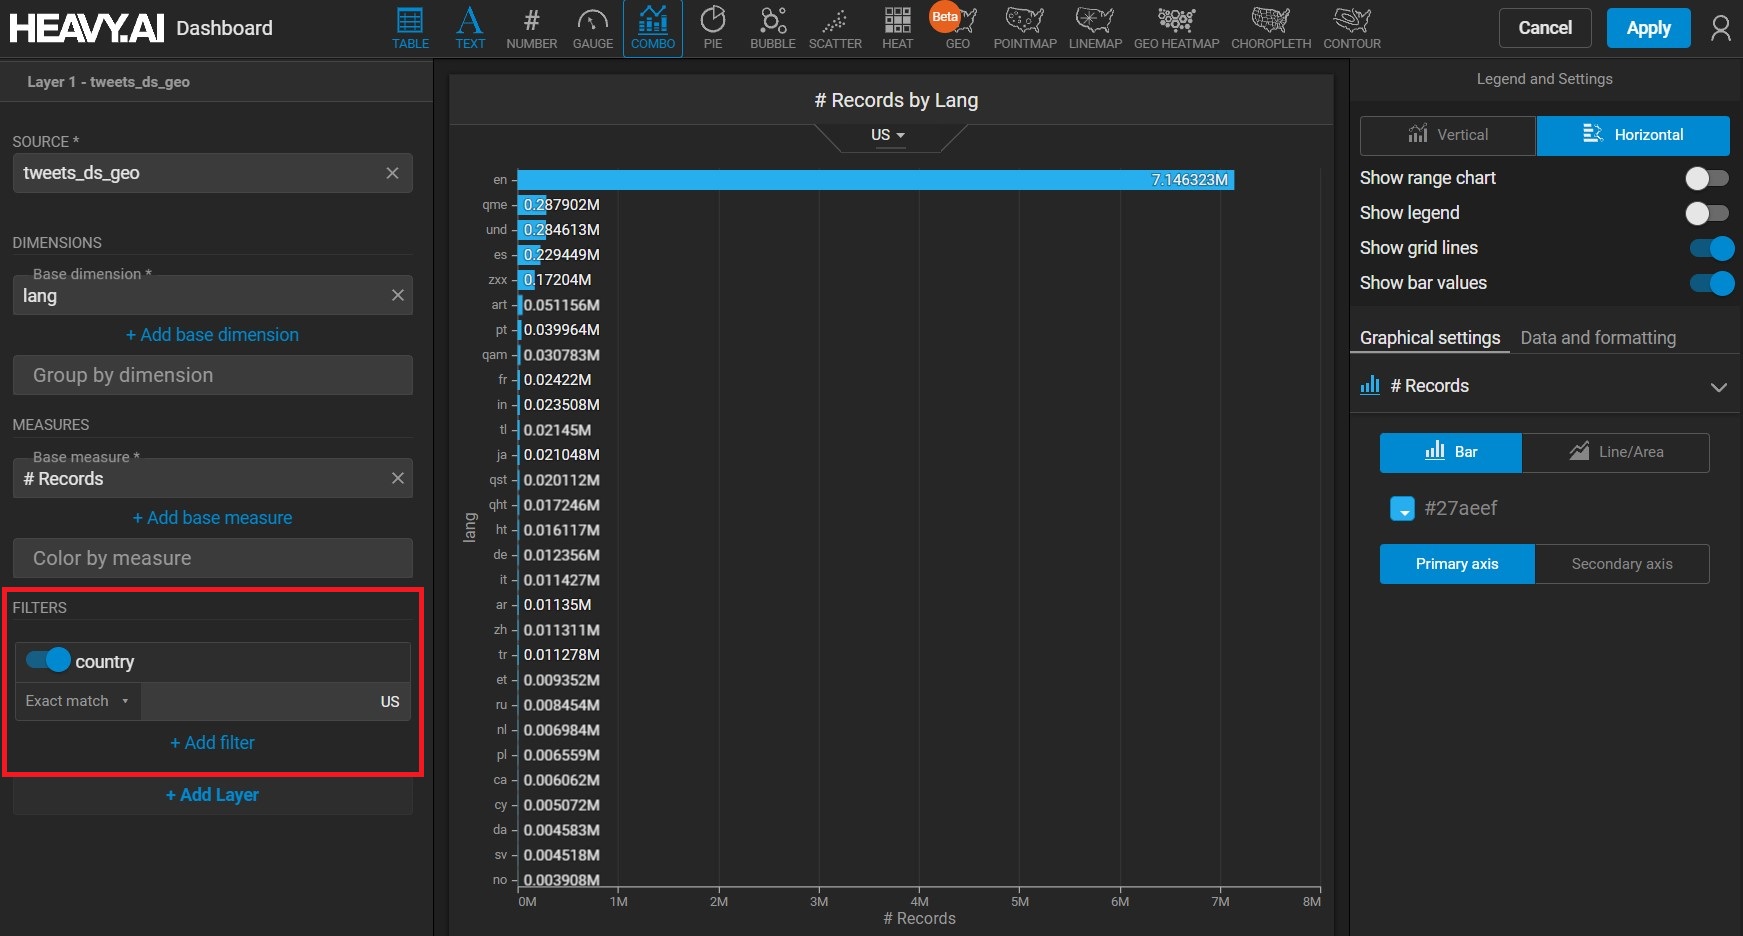Open the #27aeef color swatch
The image size is (1743, 936).
(1402, 509)
